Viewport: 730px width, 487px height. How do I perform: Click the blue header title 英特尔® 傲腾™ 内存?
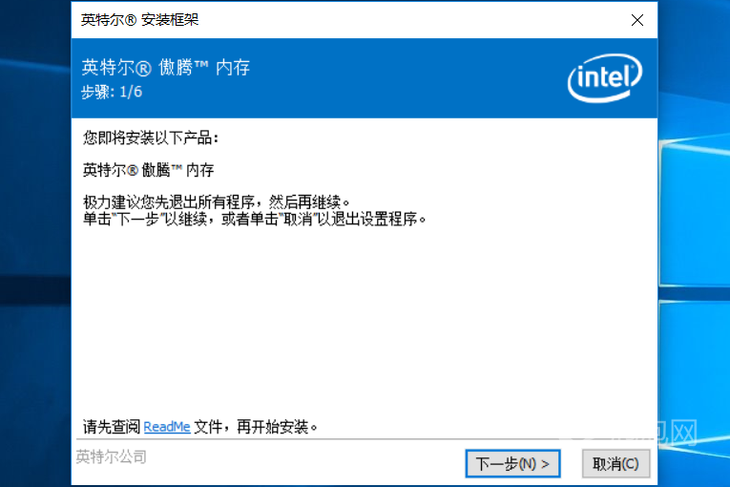tap(166, 68)
